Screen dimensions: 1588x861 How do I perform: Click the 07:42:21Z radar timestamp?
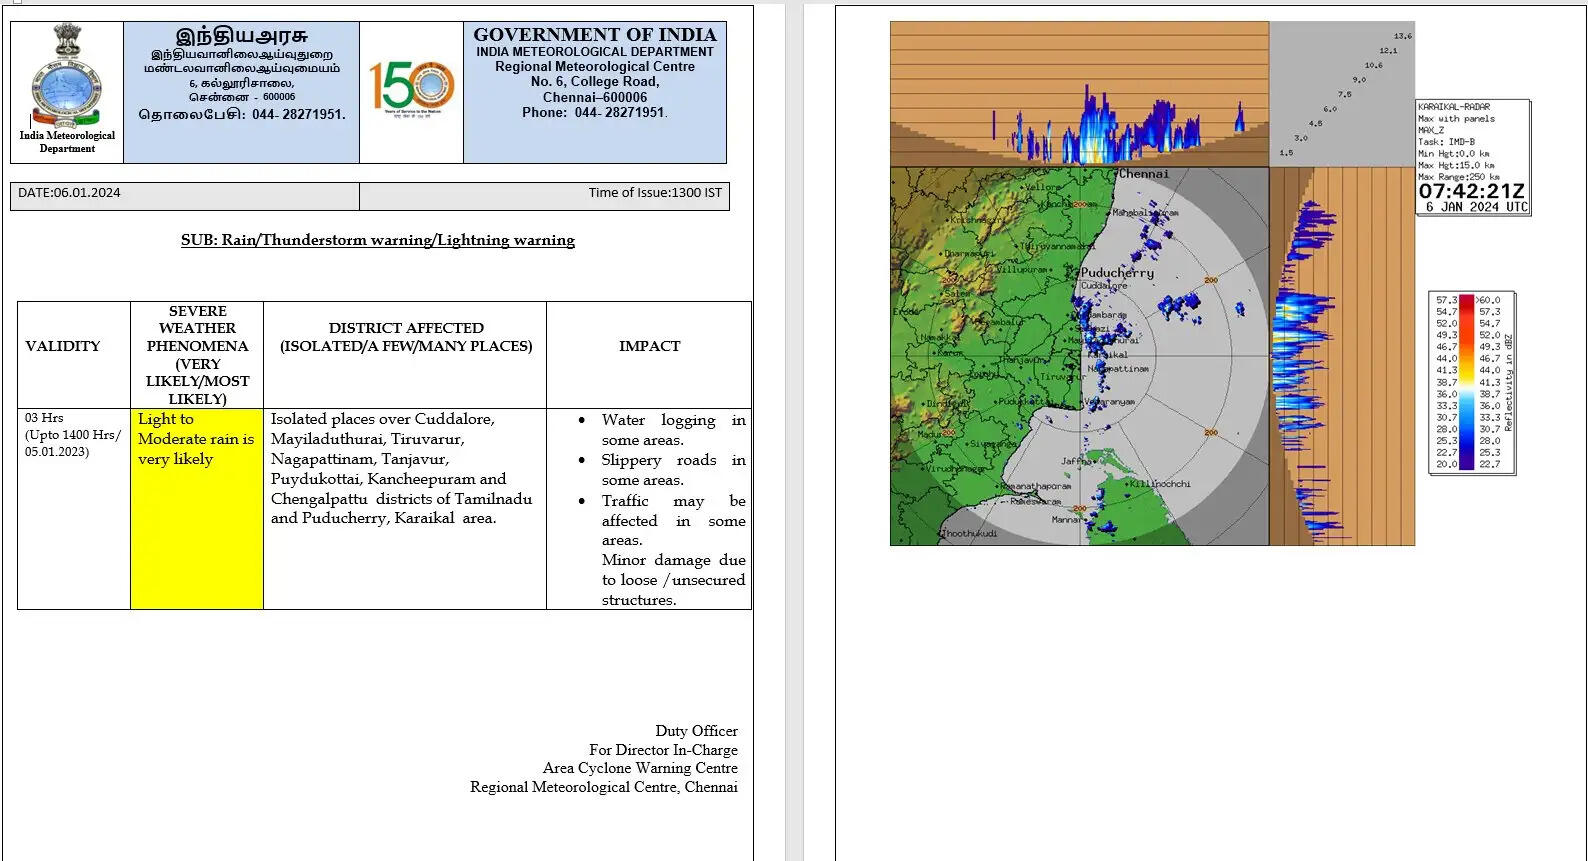(x=1471, y=191)
